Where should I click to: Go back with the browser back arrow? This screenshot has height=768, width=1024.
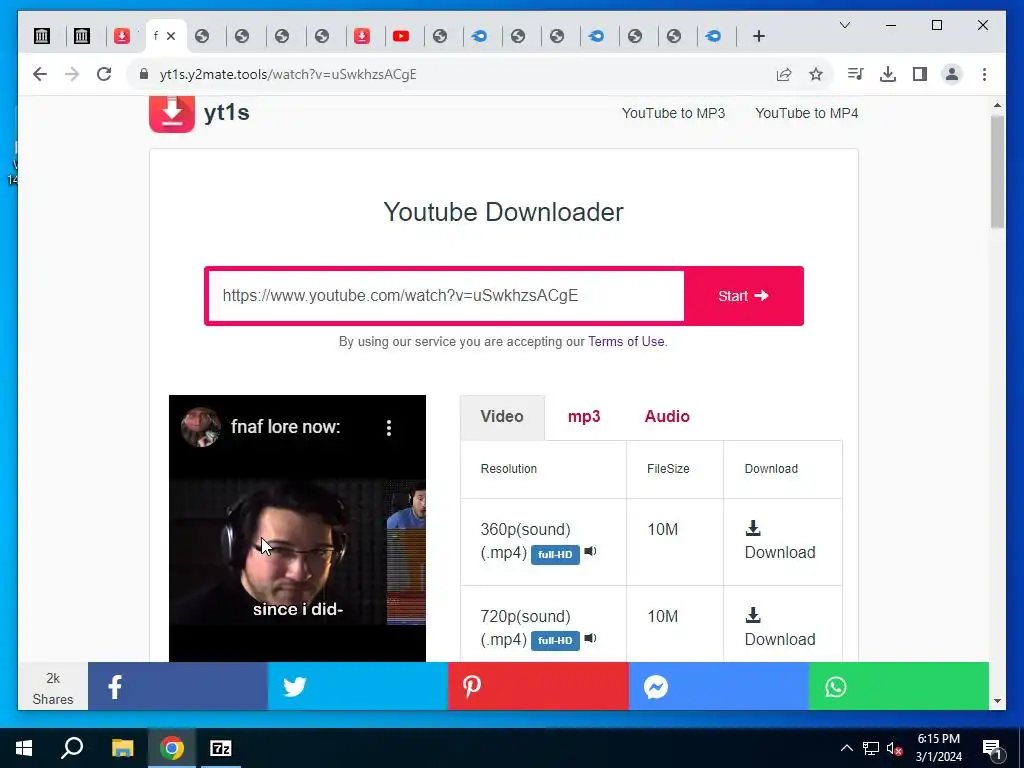pyautogui.click(x=40, y=74)
